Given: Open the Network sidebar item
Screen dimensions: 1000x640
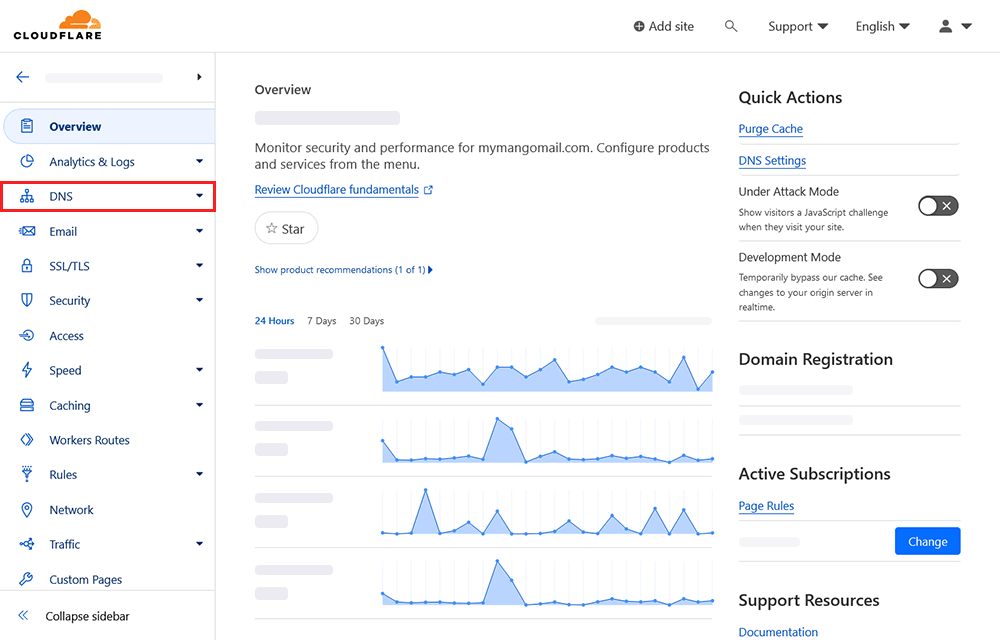Looking at the screenshot, I should [x=108, y=509].
